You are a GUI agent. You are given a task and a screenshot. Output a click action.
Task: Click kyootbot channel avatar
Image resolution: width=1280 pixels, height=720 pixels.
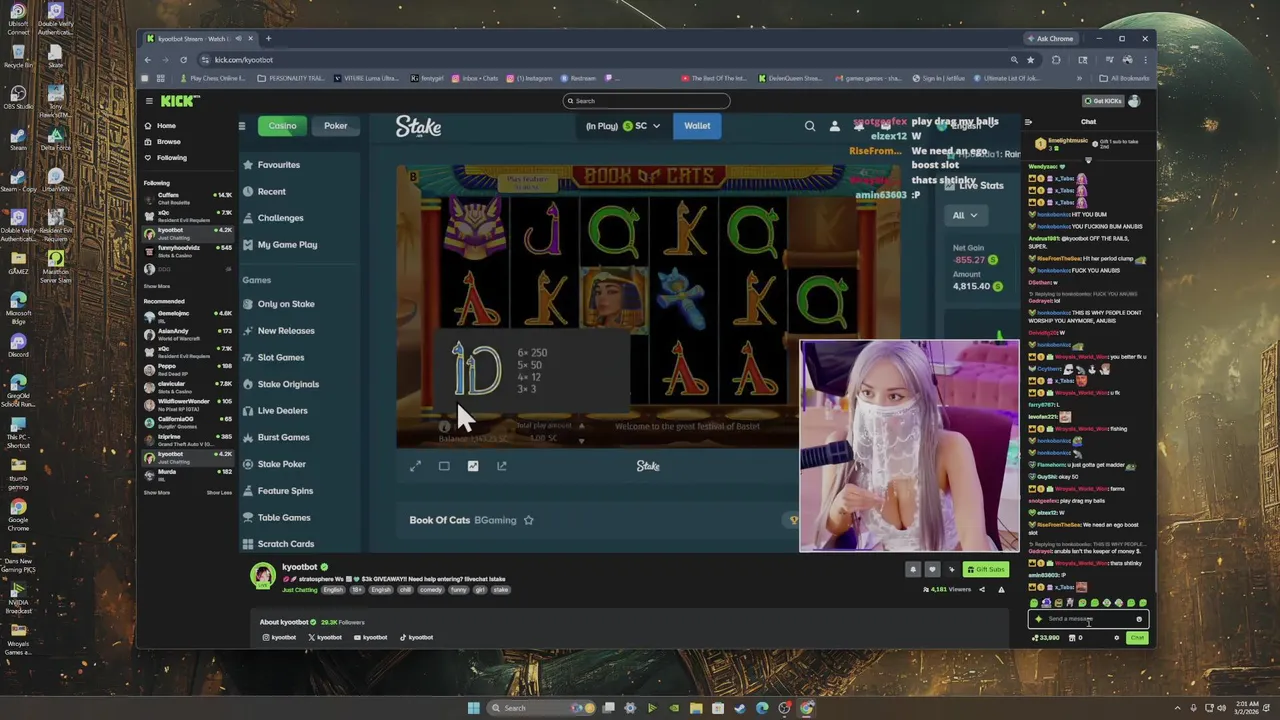point(263,576)
